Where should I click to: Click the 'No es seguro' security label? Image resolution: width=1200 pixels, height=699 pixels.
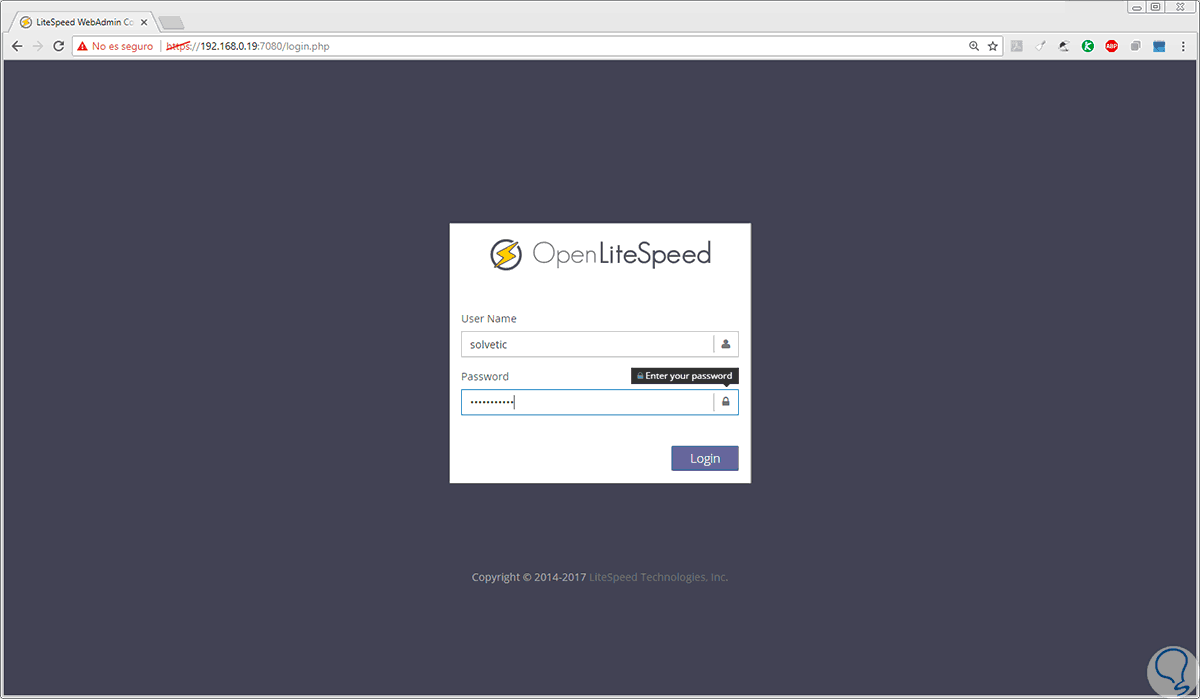click(x=123, y=46)
